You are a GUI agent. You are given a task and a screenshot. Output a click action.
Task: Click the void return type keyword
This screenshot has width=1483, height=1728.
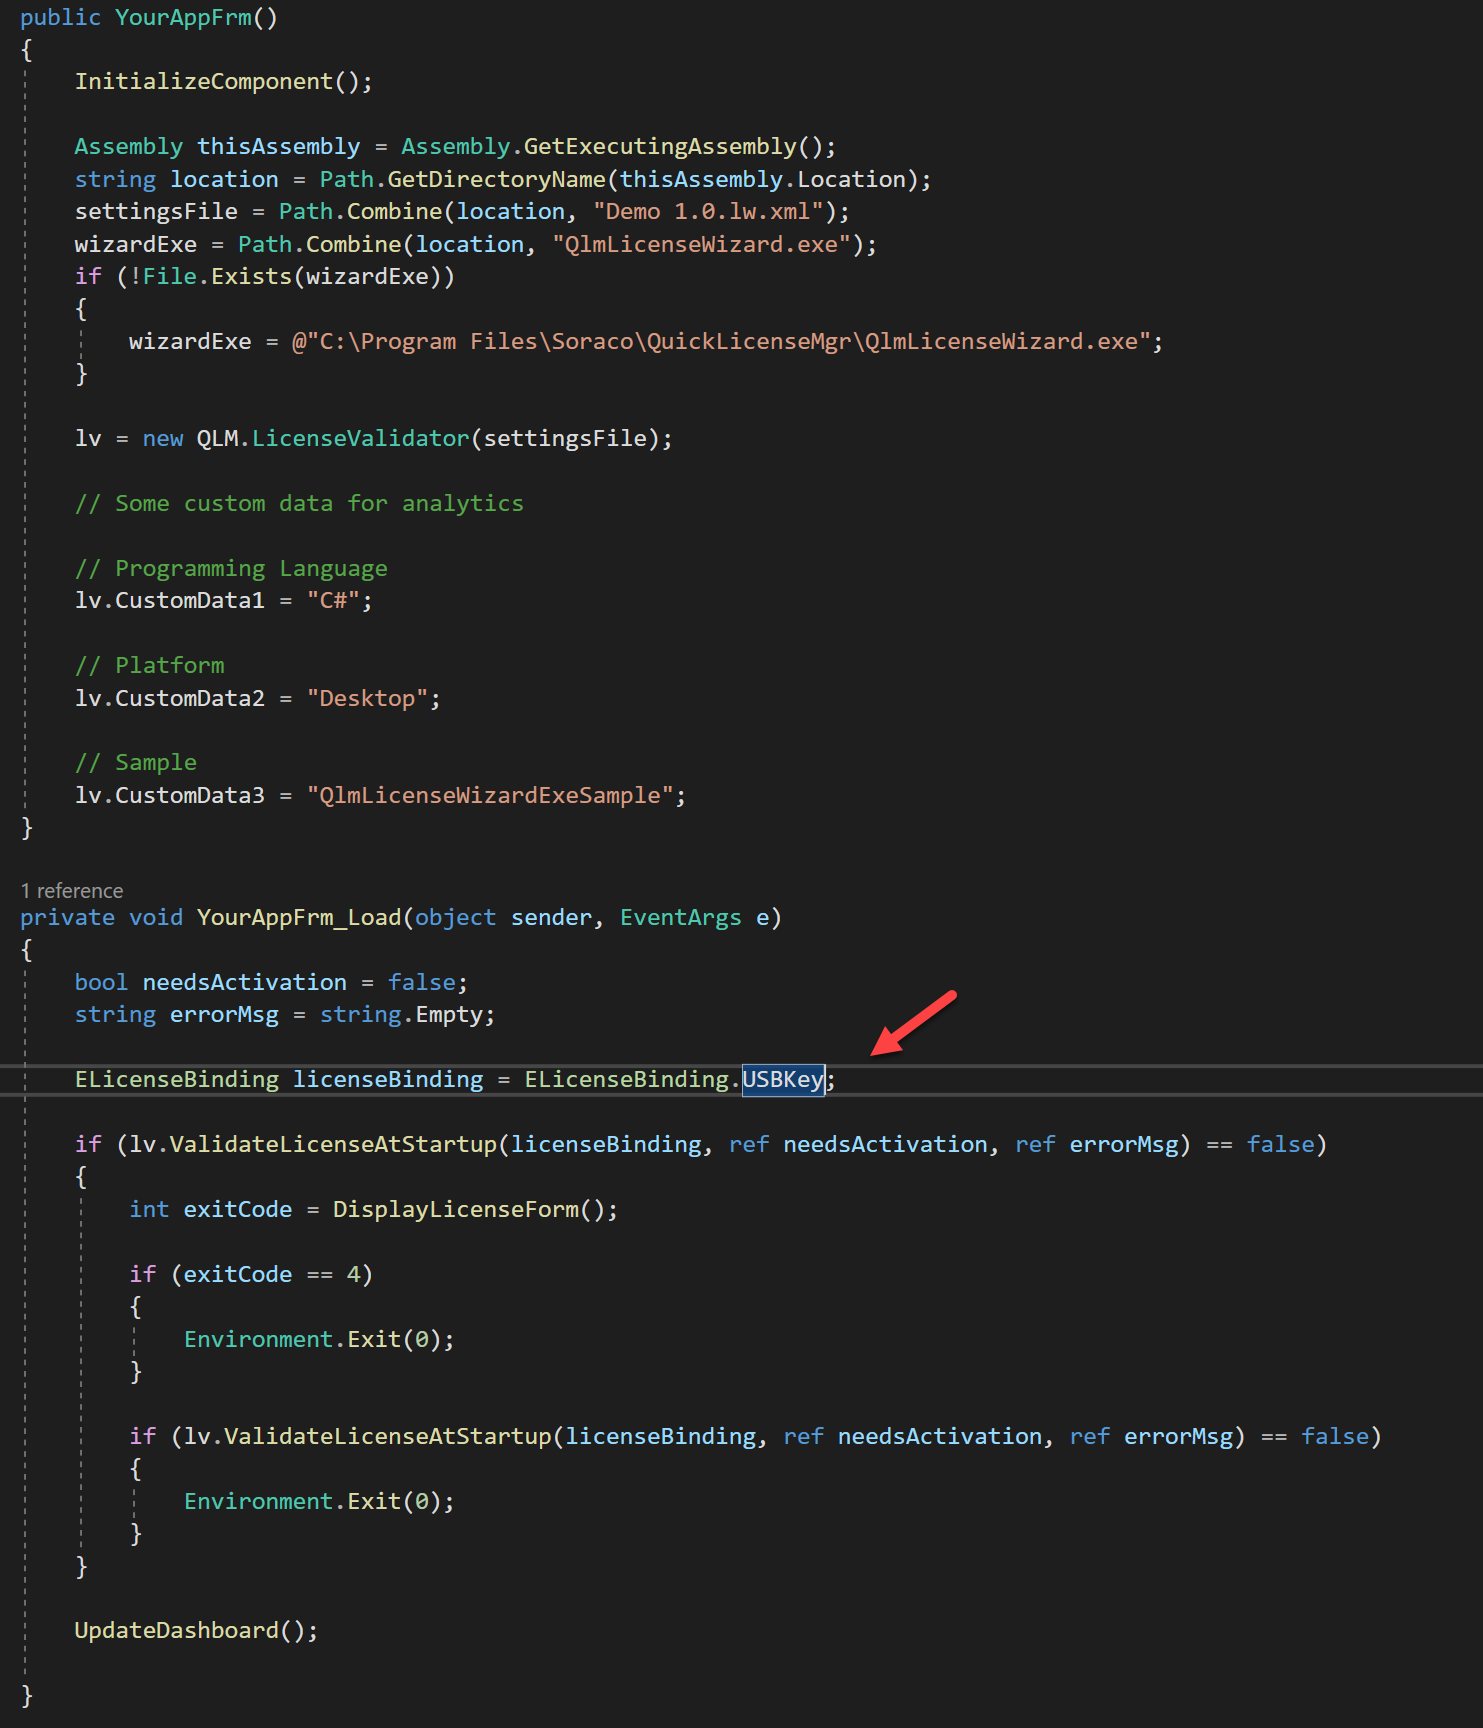pyautogui.click(x=156, y=917)
